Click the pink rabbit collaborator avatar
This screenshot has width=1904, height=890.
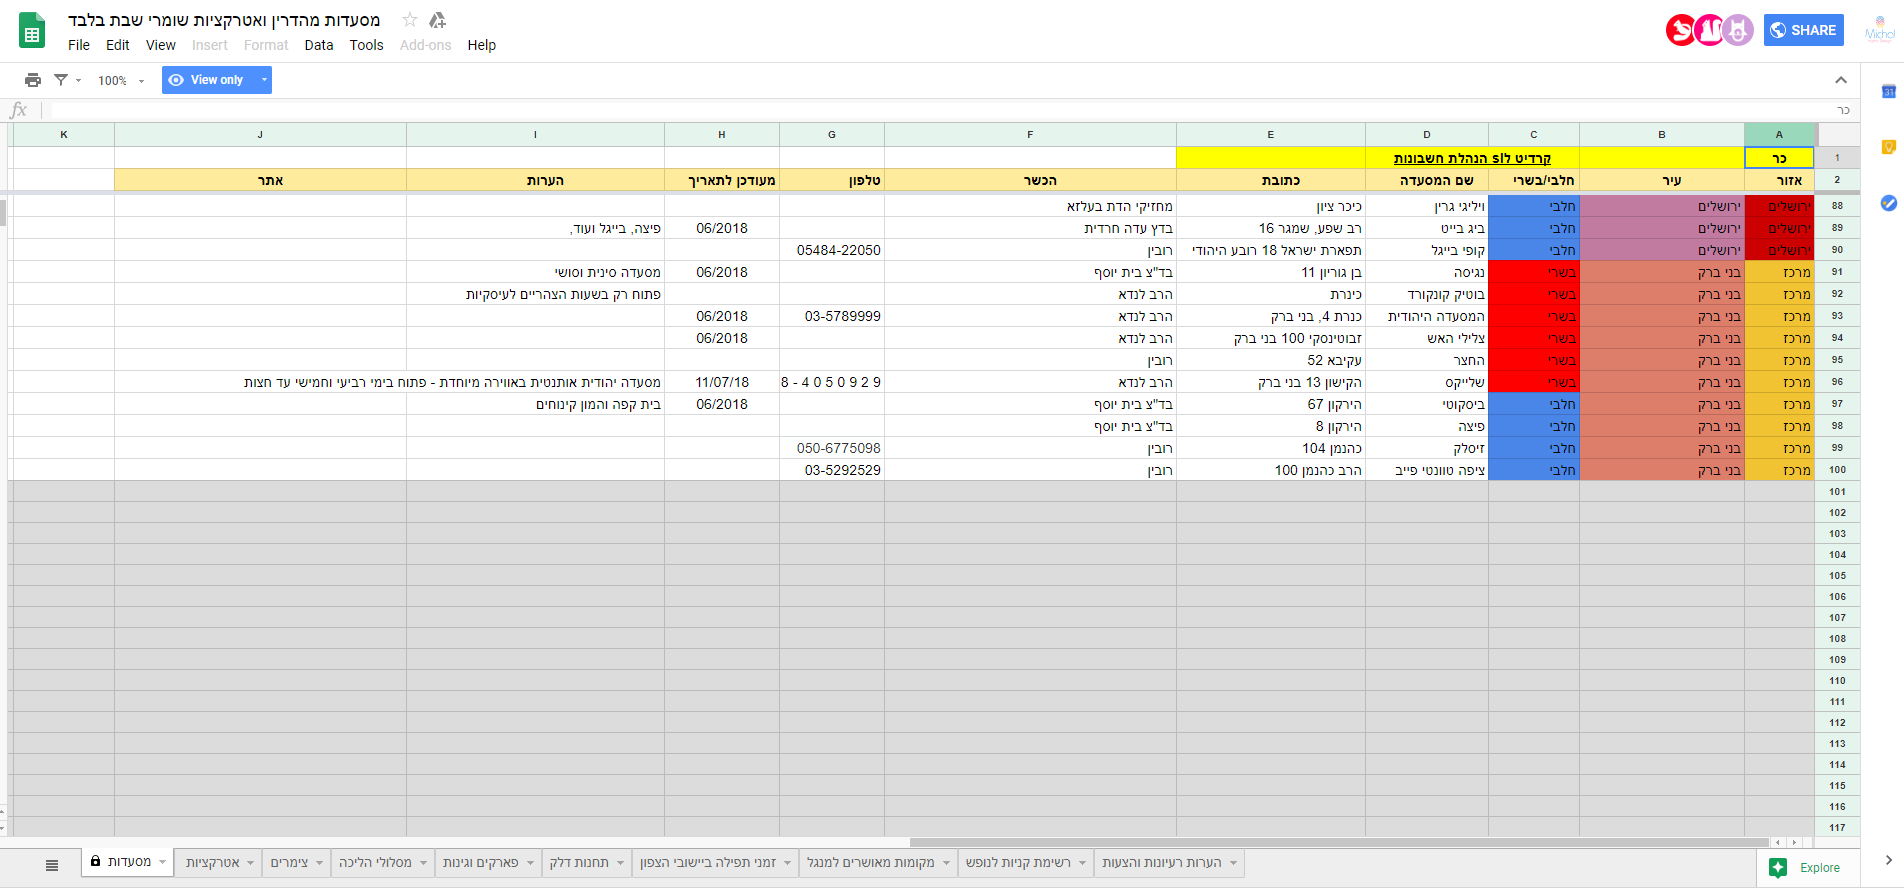[x=1710, y=30]
